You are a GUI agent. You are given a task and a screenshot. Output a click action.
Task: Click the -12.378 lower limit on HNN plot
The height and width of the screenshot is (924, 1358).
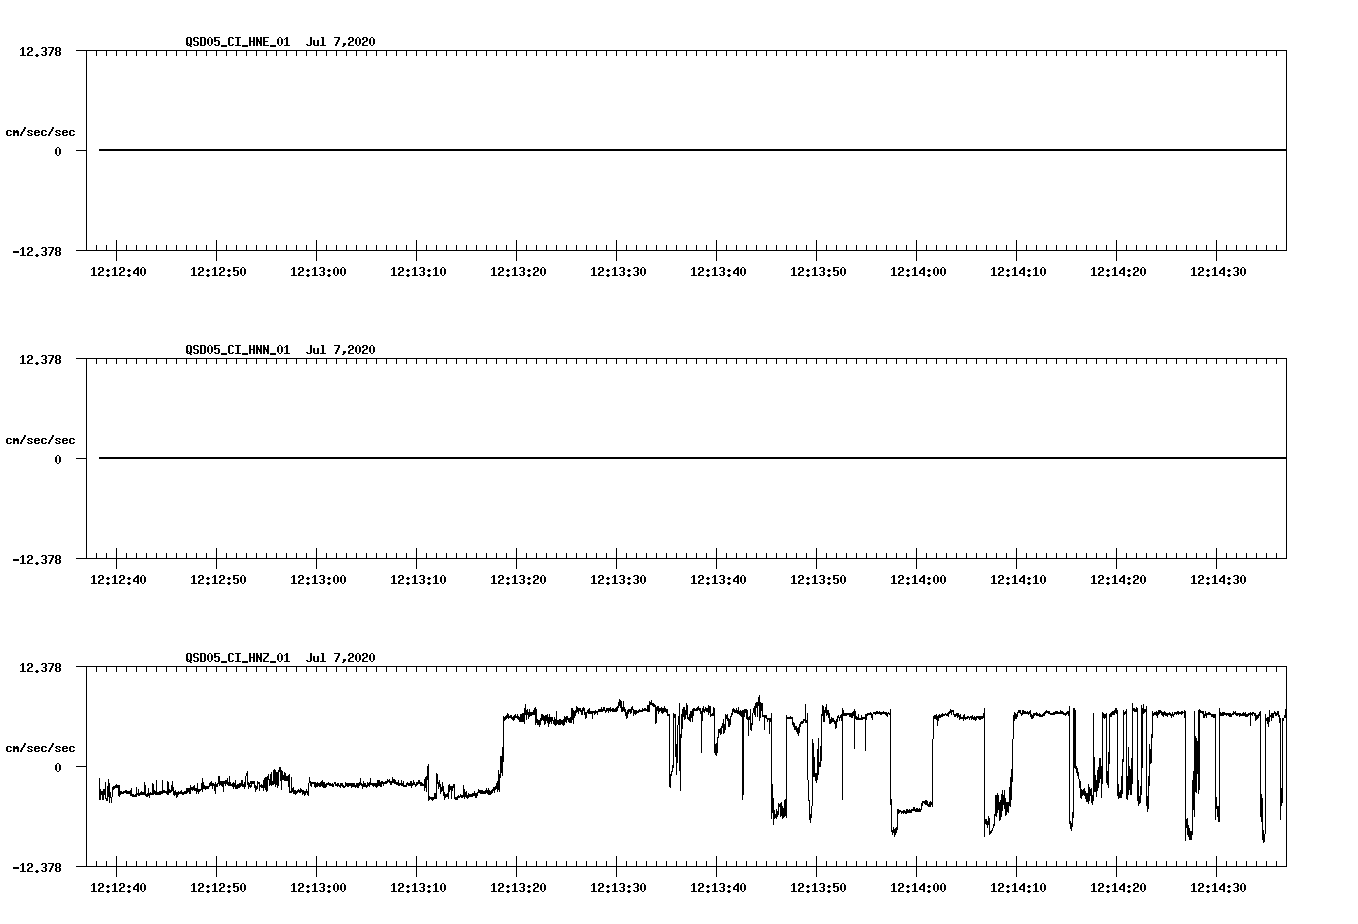(38, 559)
